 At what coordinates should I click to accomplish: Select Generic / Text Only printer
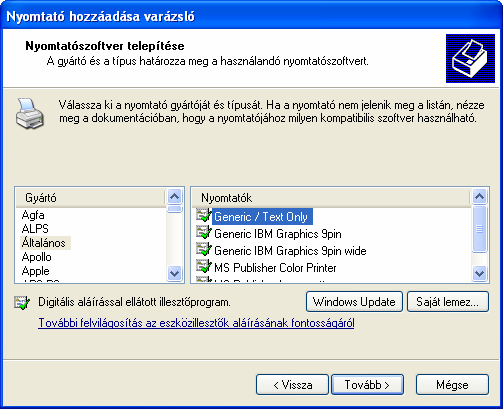point(261,217)
